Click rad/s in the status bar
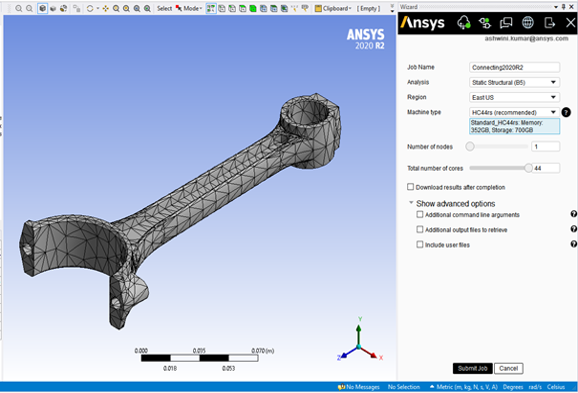This screenshot has height=393, width=578. (x=535, y=387)
